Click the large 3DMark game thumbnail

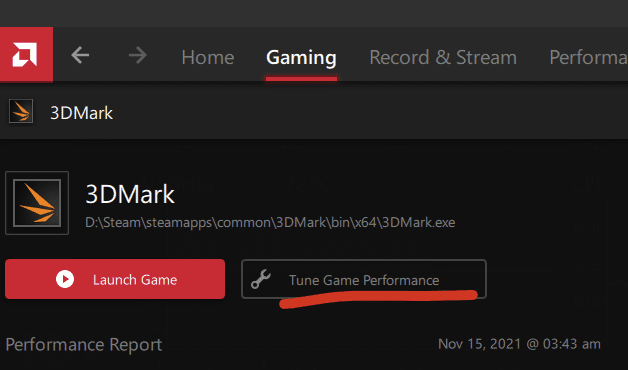tap(37, 203)
